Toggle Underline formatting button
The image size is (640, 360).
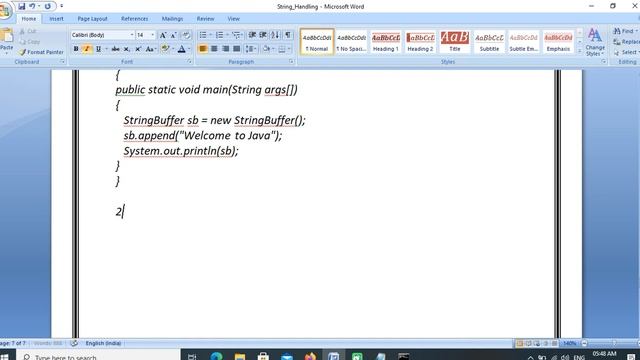[98, 49]
